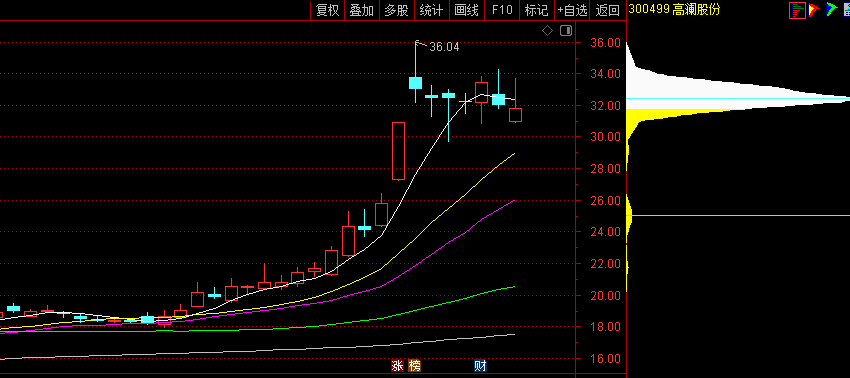This screenshot has width=850, height=378.
Task: Activate the 画线 drawing tools
Action: pyautogui.click(x=466, y=10)
